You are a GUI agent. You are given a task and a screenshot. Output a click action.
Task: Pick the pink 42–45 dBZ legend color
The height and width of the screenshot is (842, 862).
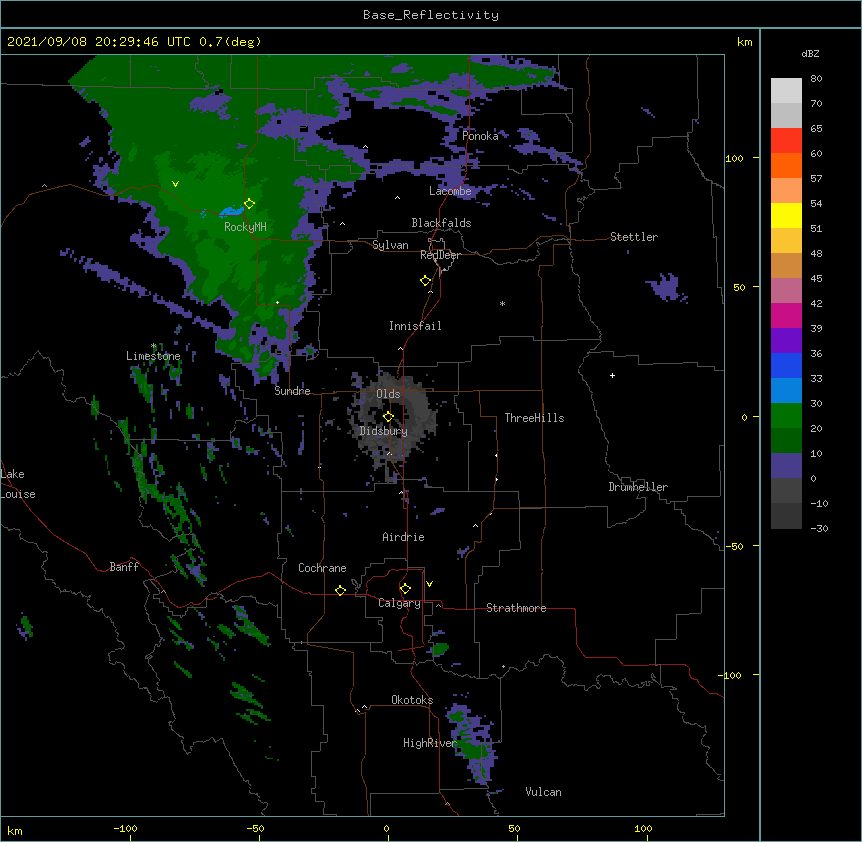[x=786, y=291]
